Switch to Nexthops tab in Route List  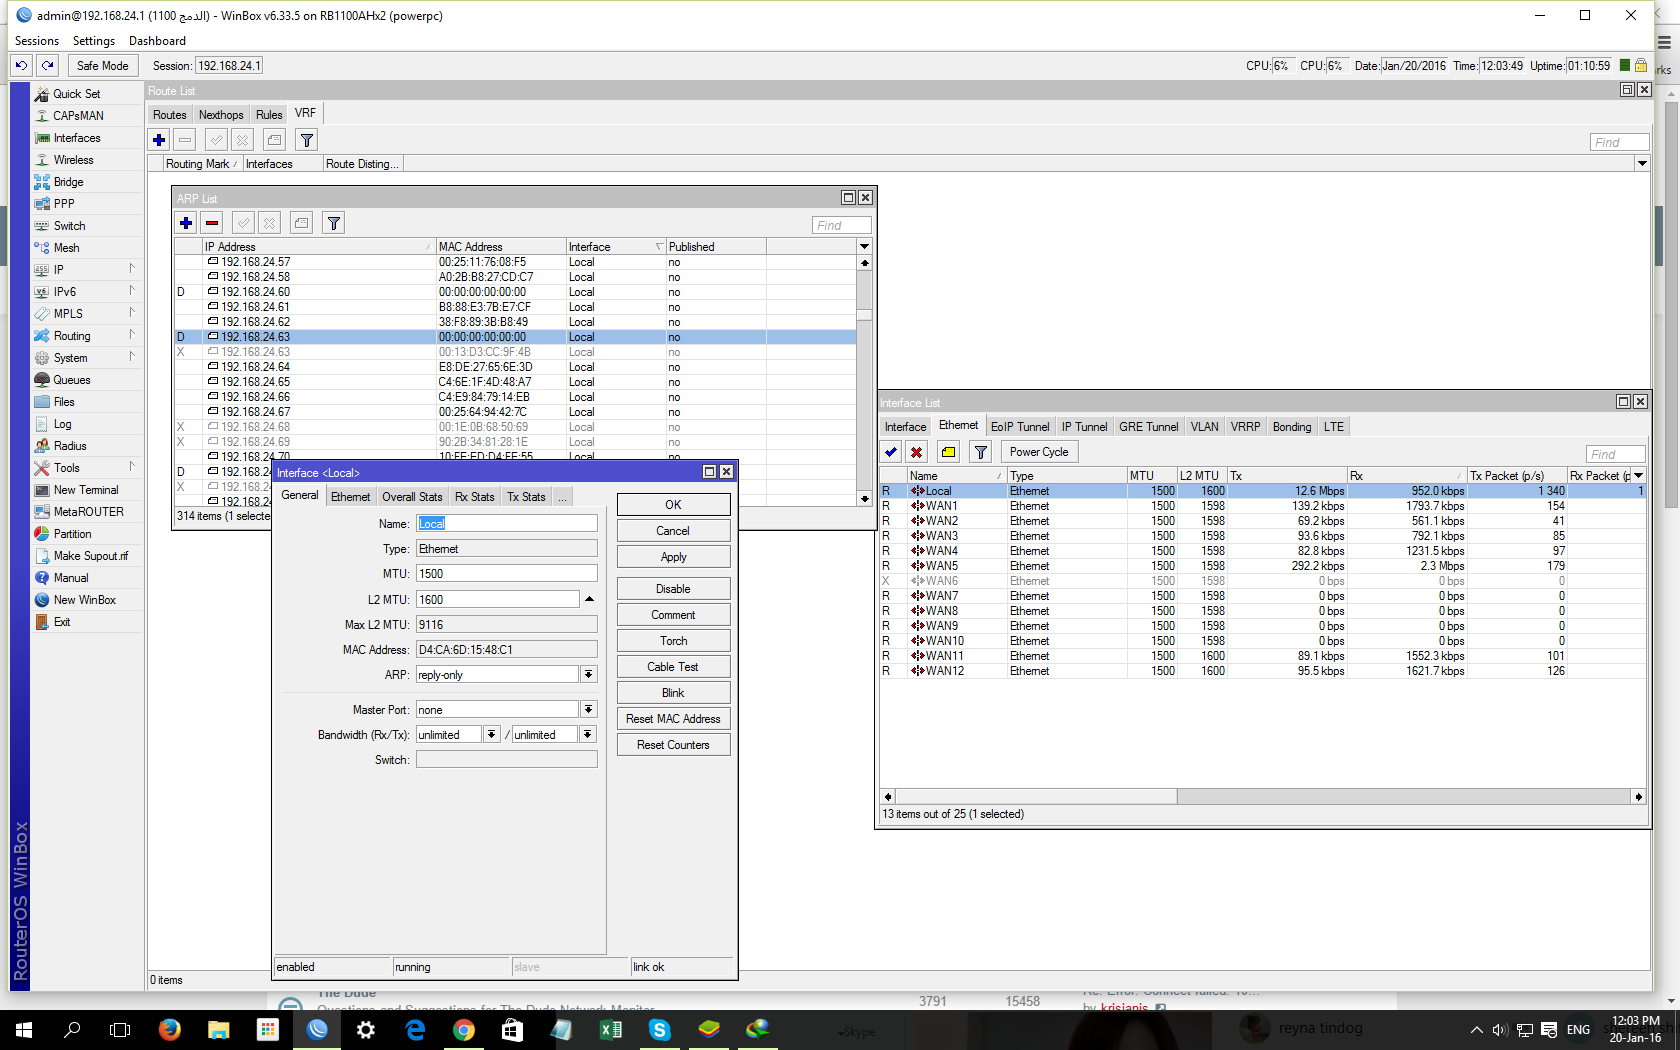(x=221, y=115)
